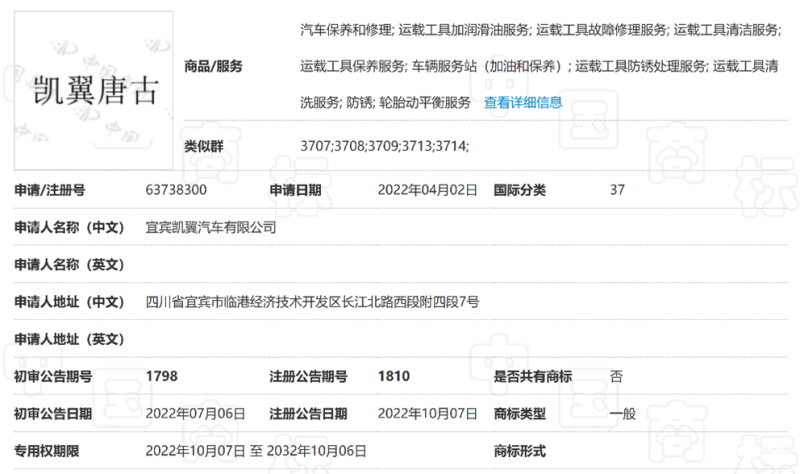
Task: Click the 申请人名称（英文） label
Action: (x=69, y=265)
